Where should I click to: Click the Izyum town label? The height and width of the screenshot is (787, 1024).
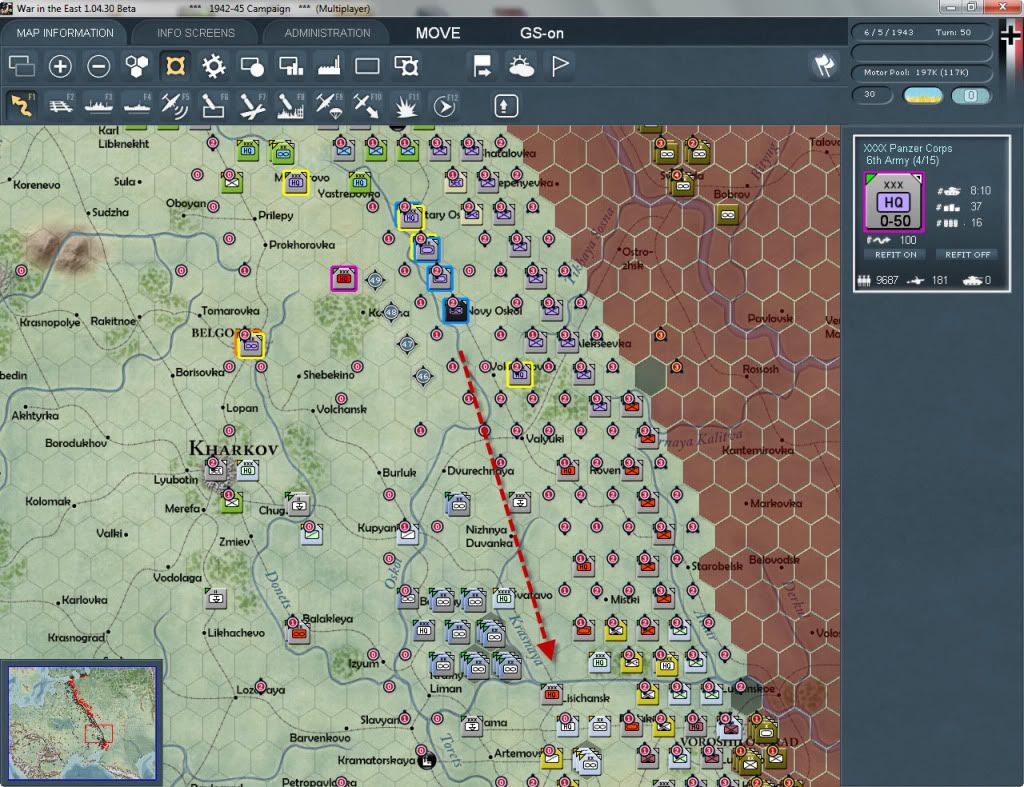pos(362,663)
